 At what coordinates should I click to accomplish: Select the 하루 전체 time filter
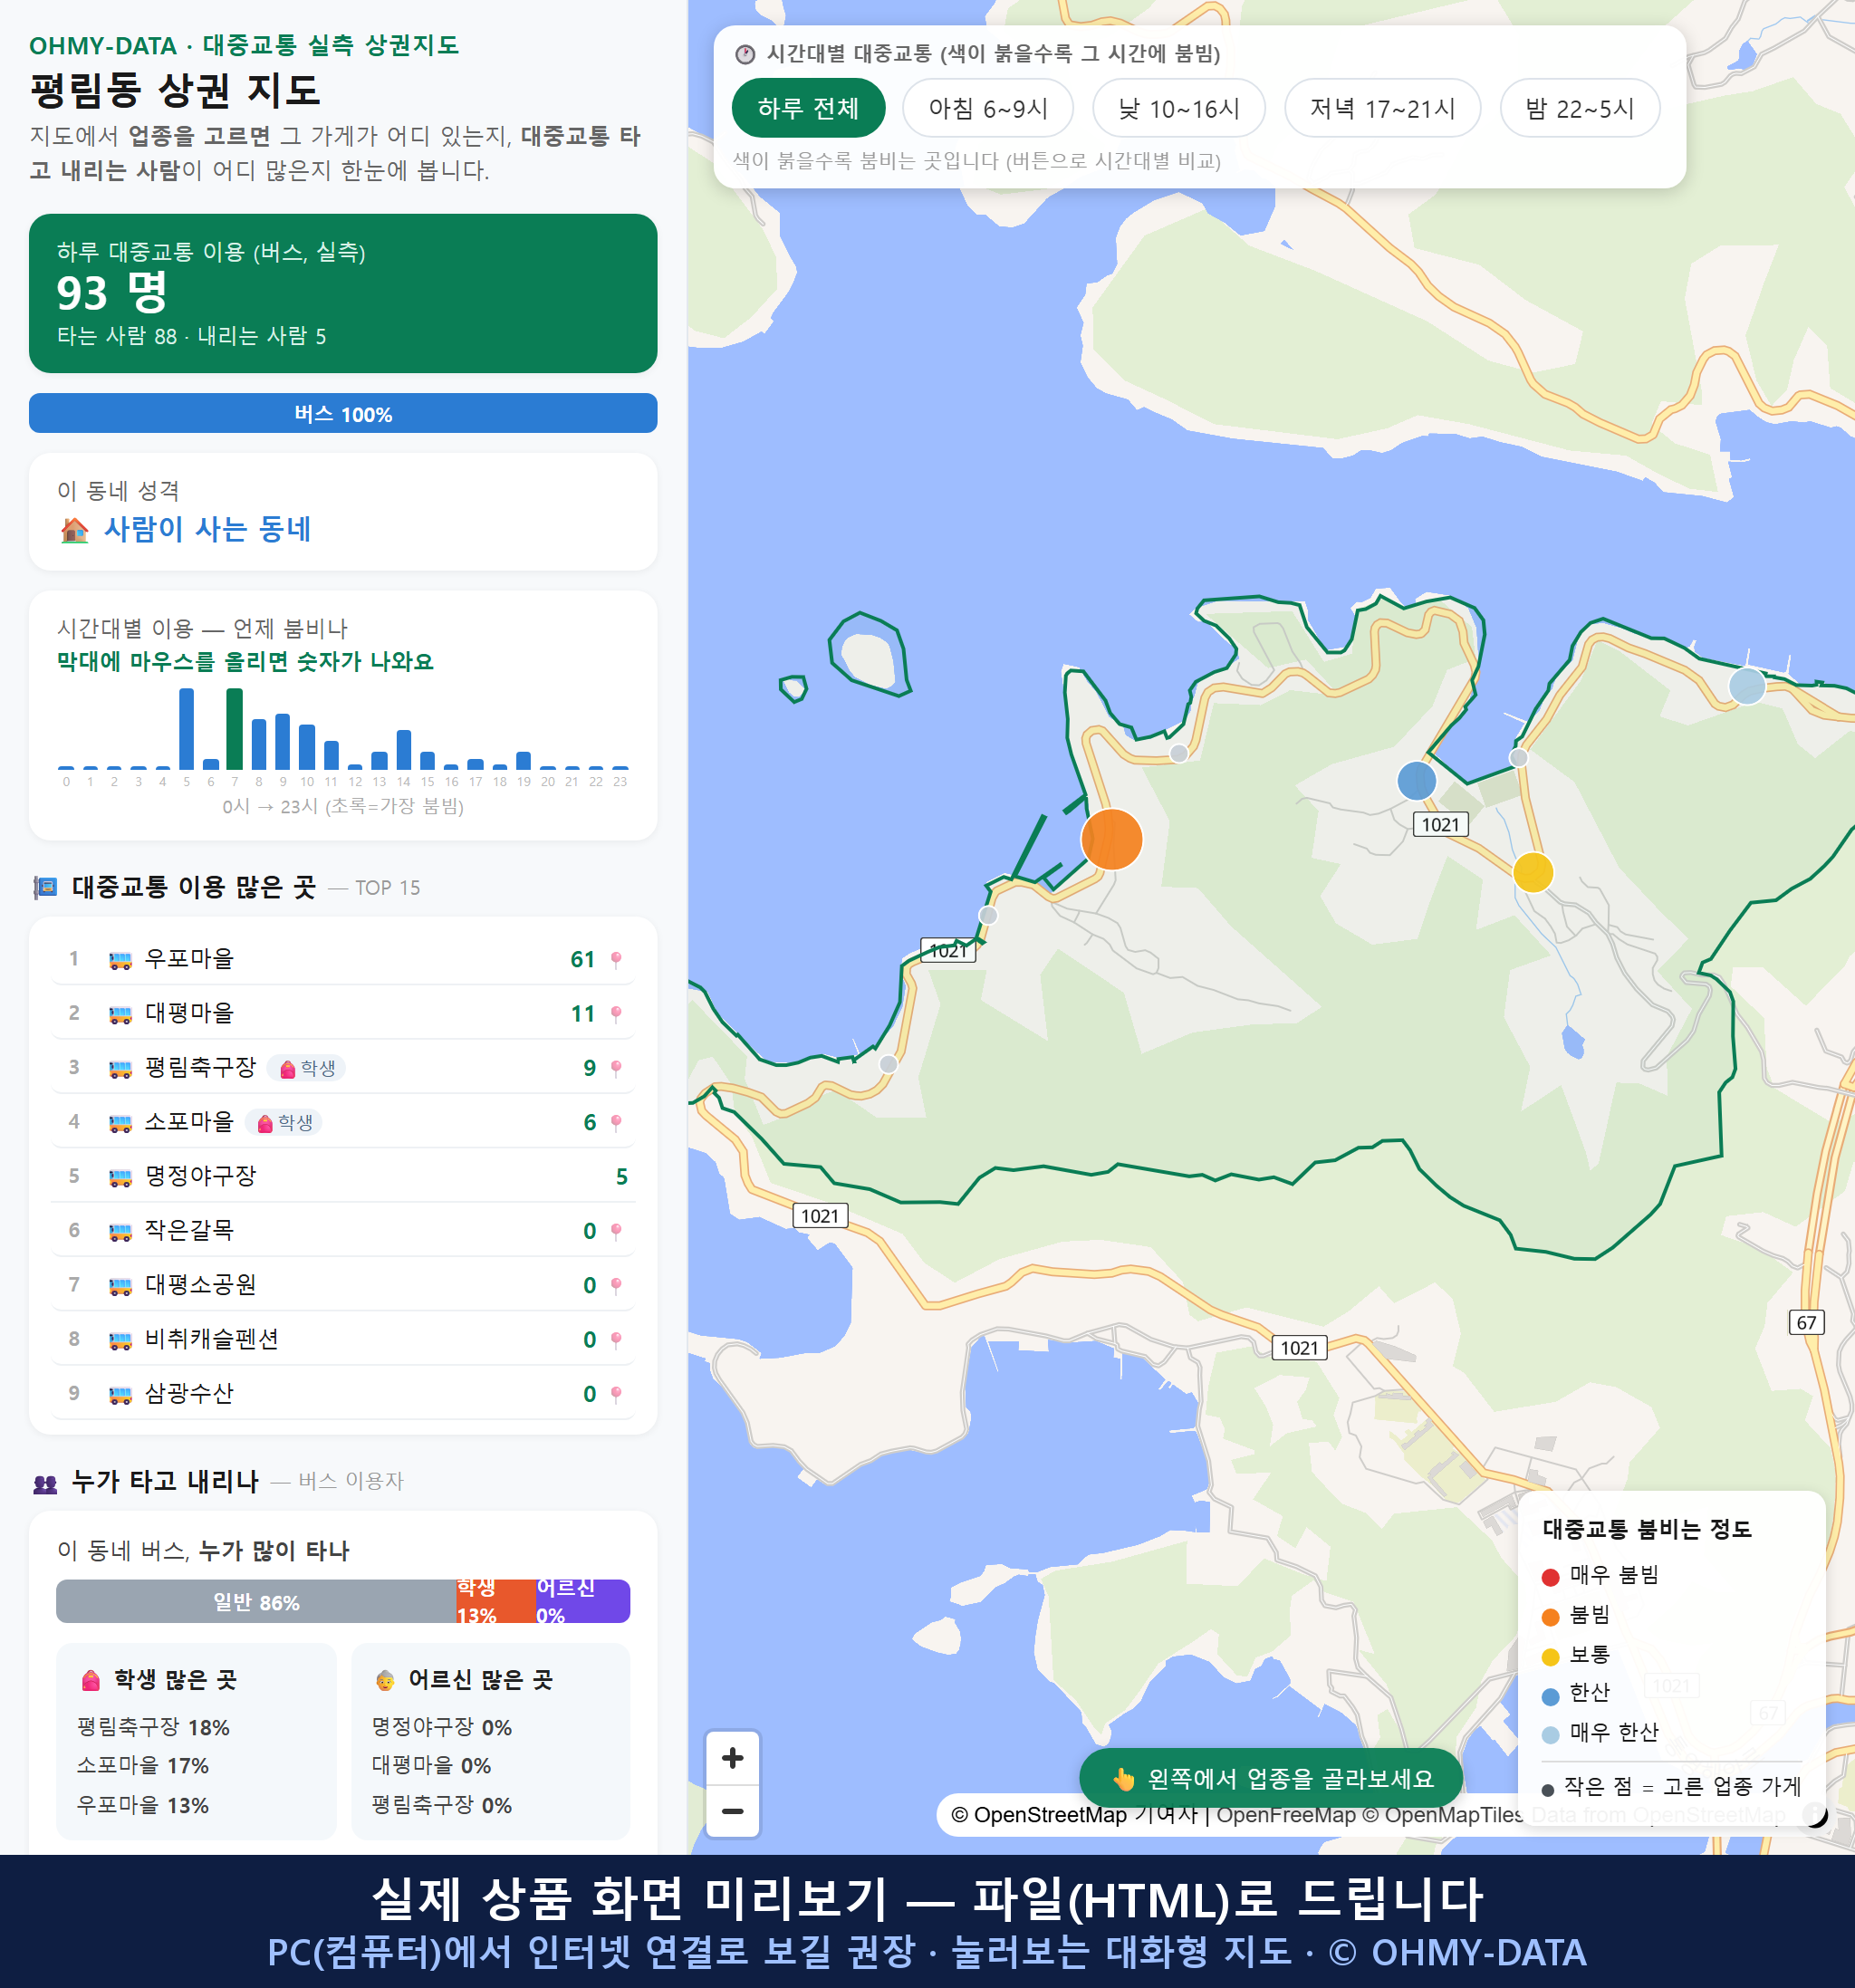click(x=808, y=108)
